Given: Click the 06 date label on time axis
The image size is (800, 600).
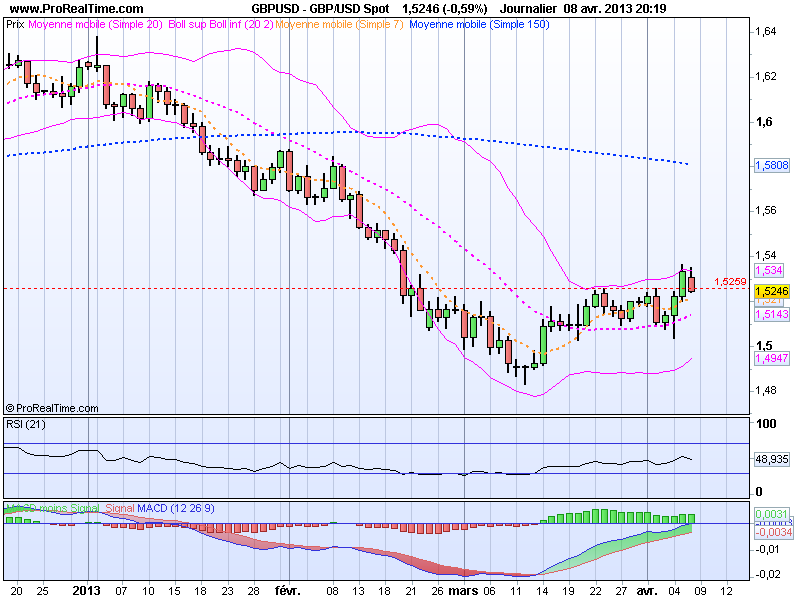Looking at the screenshot, I should click(x=489, y=591).
